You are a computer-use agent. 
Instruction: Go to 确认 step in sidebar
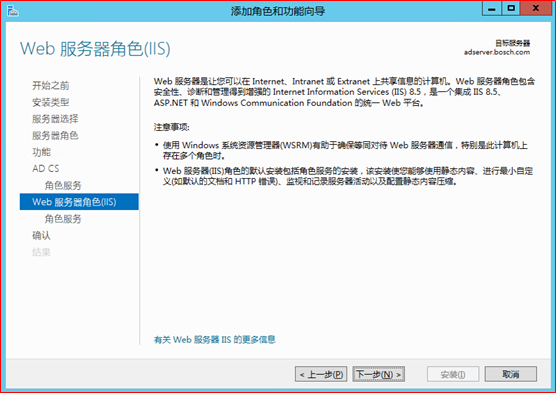(x=41, y=236)
